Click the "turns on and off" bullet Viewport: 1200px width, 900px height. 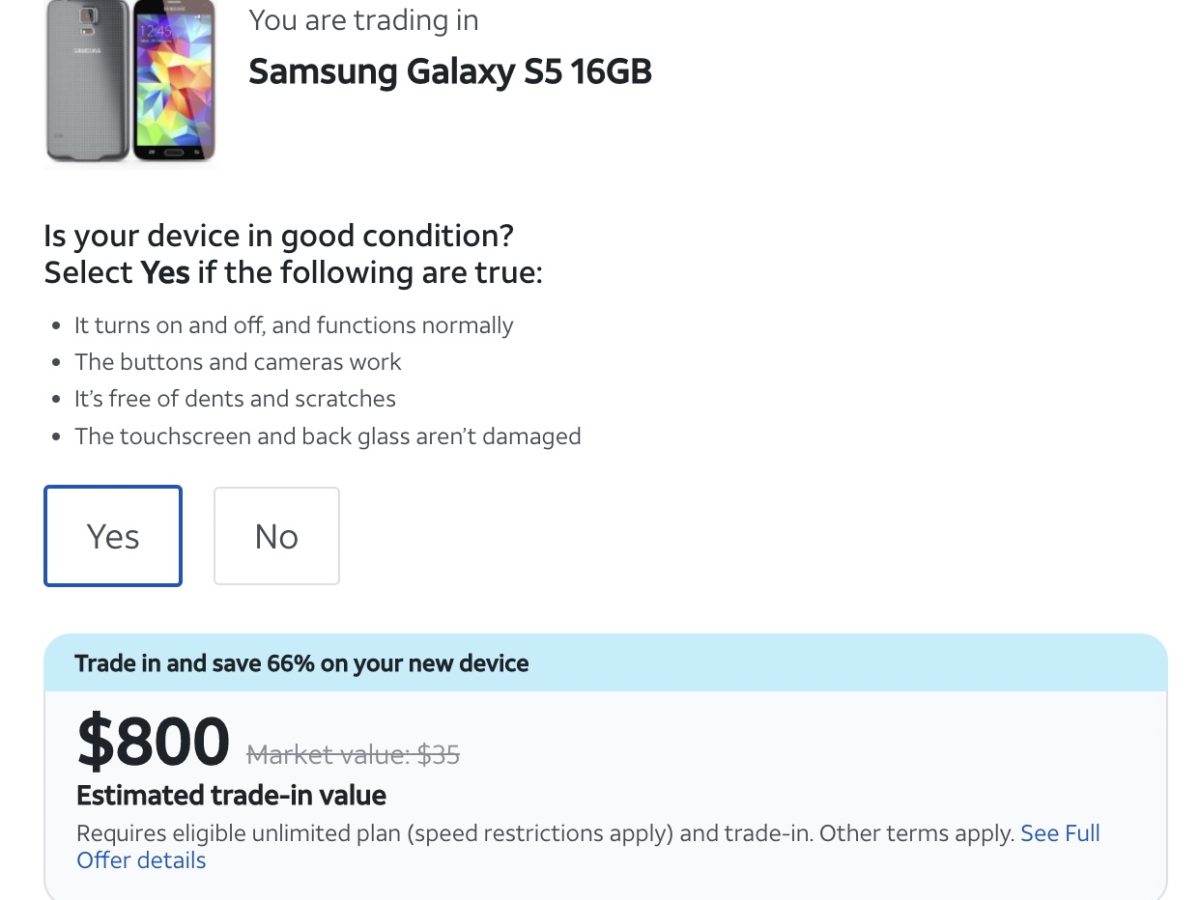293,325
